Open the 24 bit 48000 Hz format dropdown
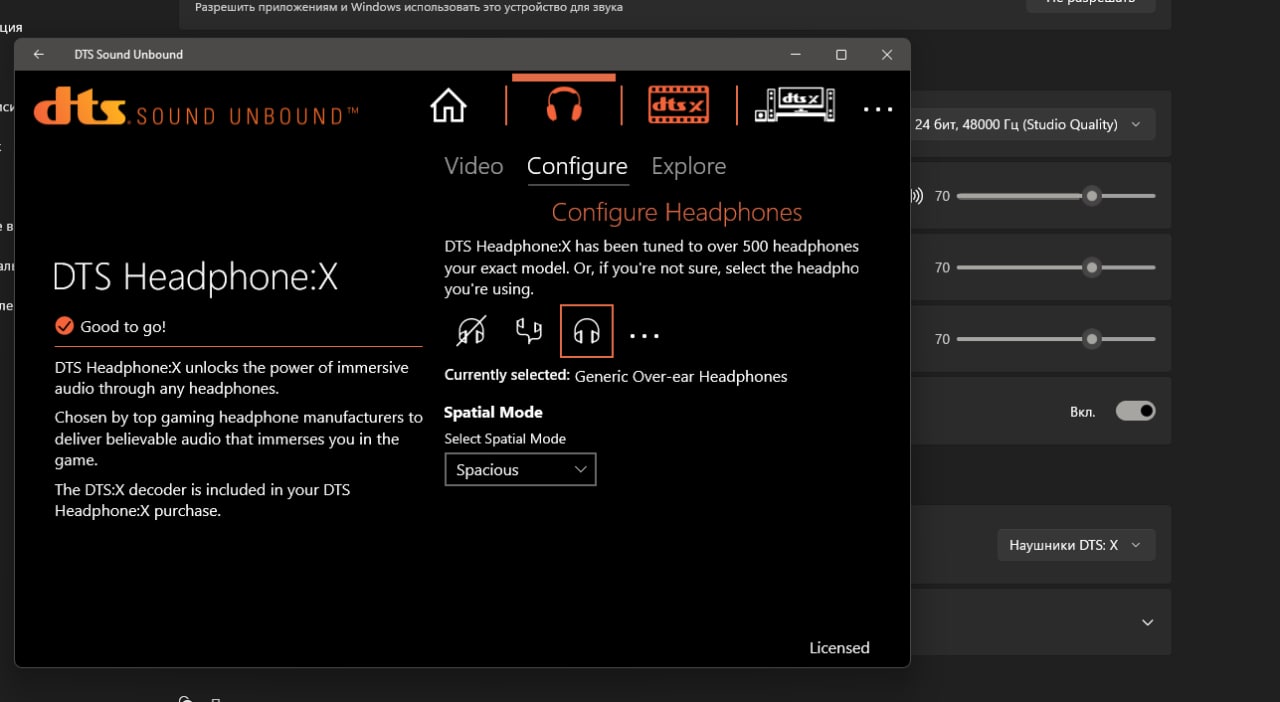Image resolution: width=1280 pixels, height=702 pixels. [x=1029, y=125]
